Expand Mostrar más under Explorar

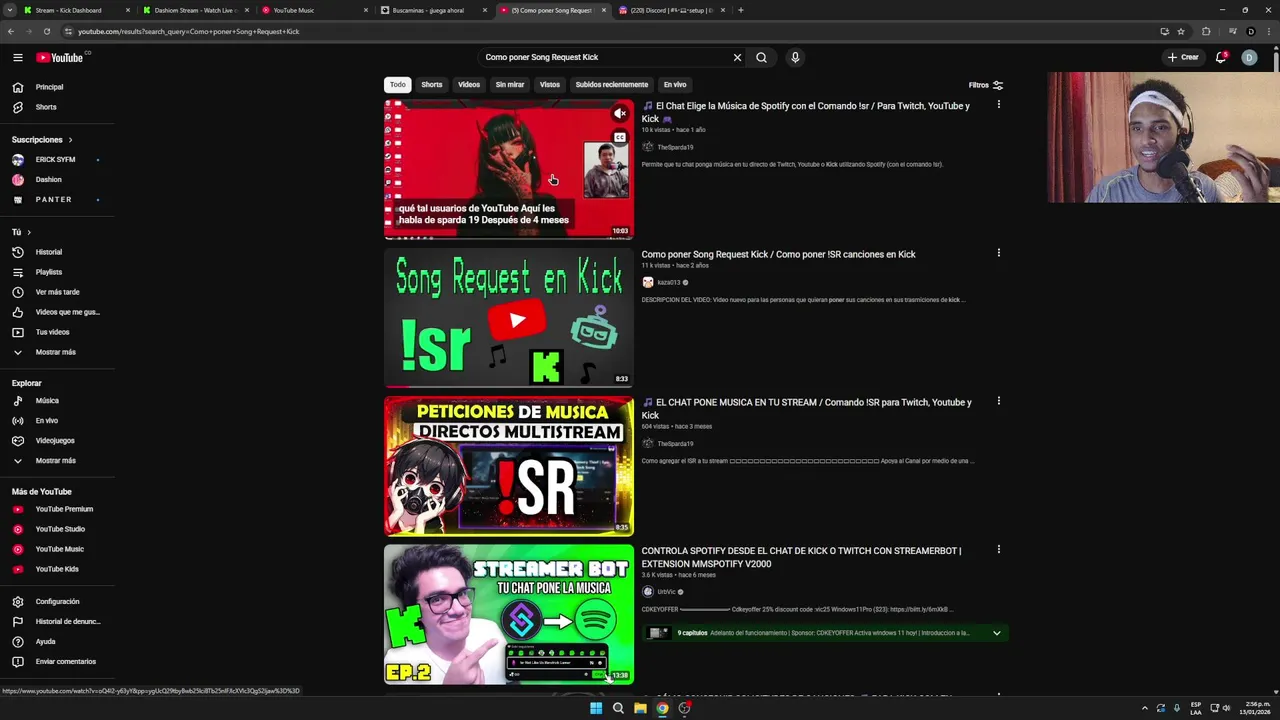click(56, 461)
